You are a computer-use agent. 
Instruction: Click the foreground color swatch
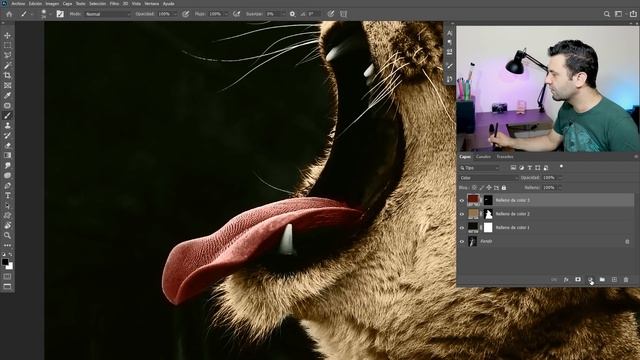pyautogui.click(x=5, y=262)
